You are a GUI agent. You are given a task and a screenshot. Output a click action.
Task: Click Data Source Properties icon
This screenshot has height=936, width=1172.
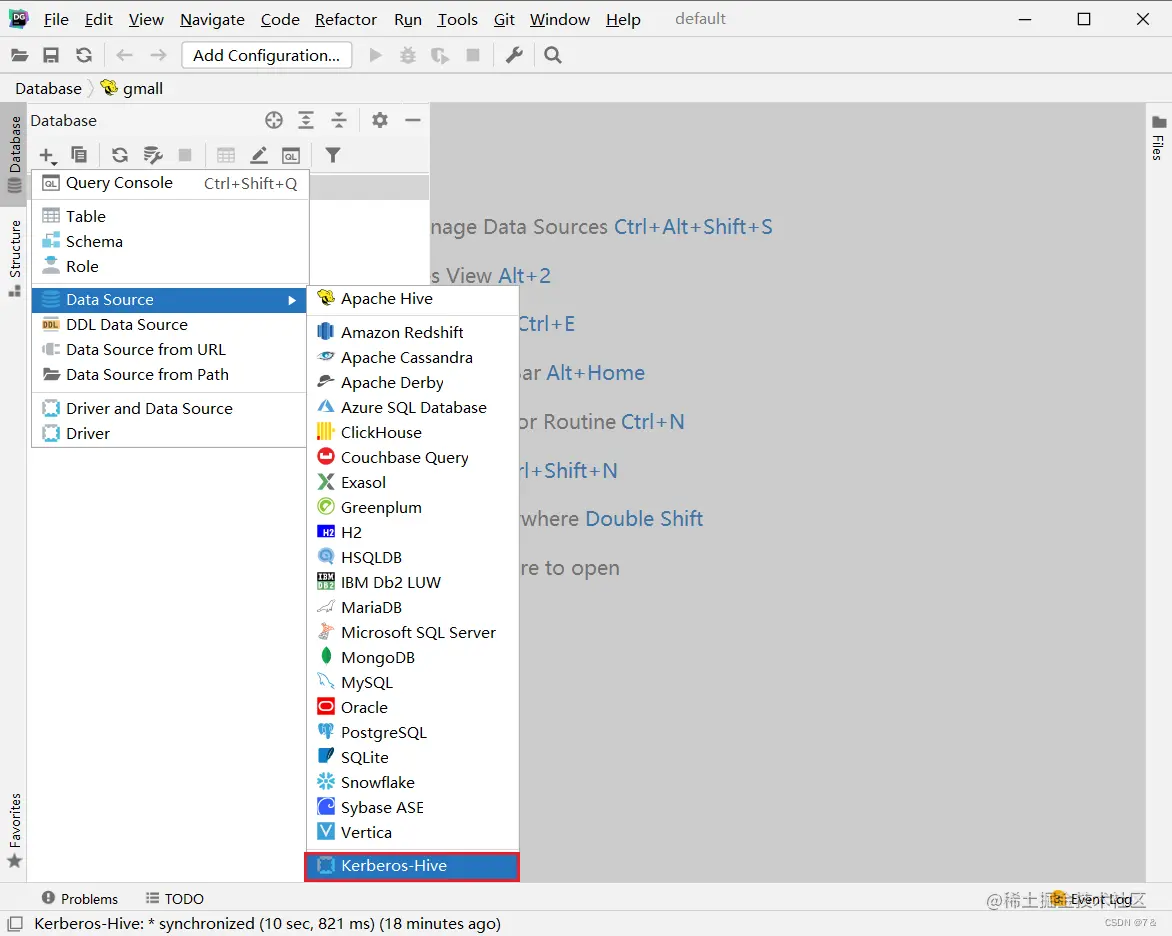(152, 155)
